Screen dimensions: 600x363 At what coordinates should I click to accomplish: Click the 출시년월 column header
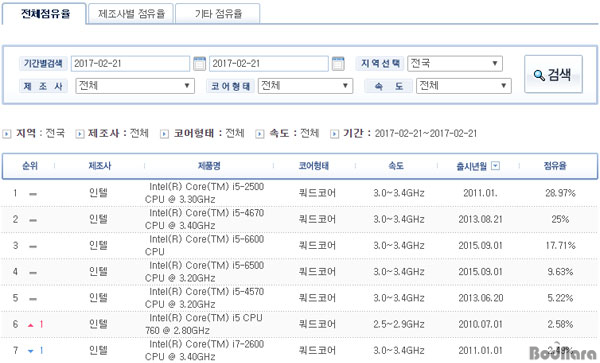(x=471, y=166)
